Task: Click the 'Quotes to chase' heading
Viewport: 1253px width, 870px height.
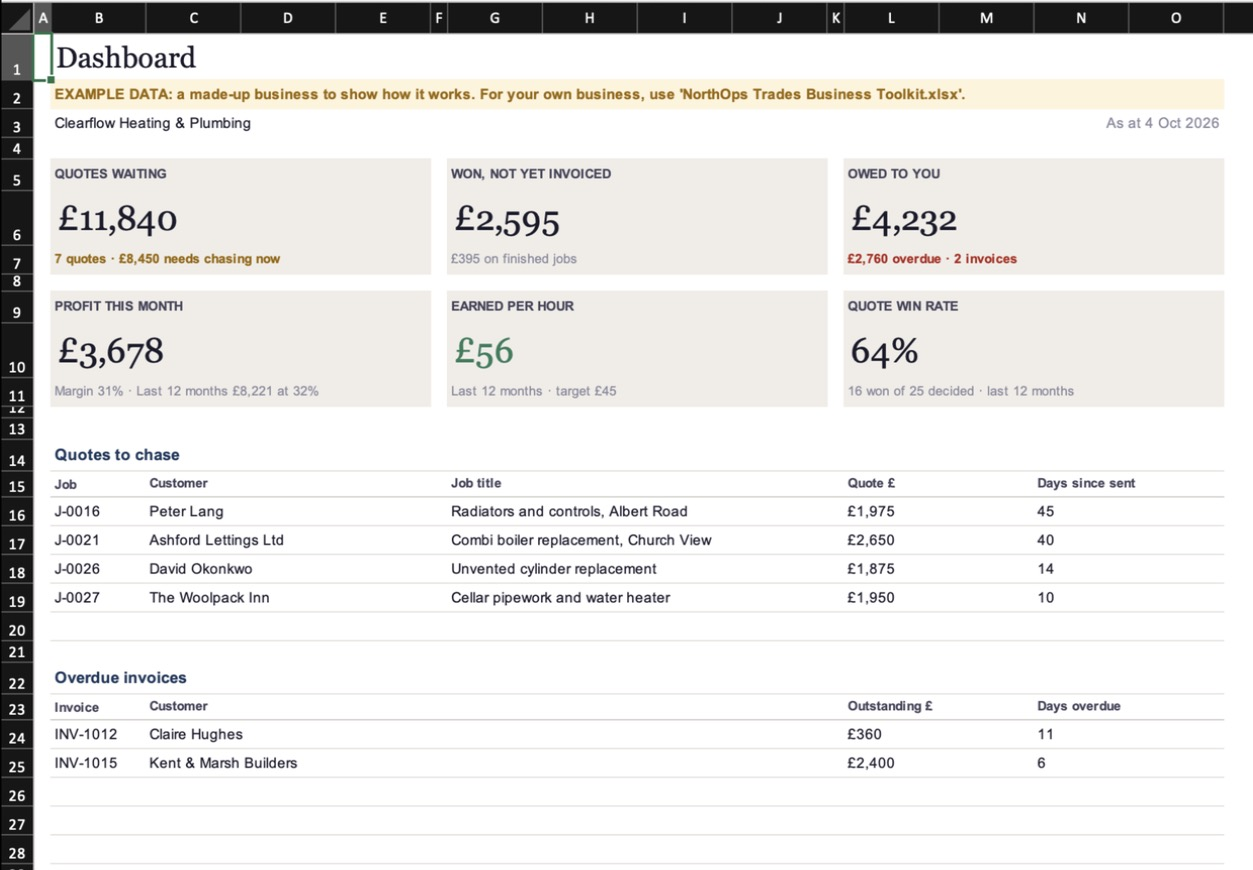Action: pyautogui.click(x=117, y=455)
